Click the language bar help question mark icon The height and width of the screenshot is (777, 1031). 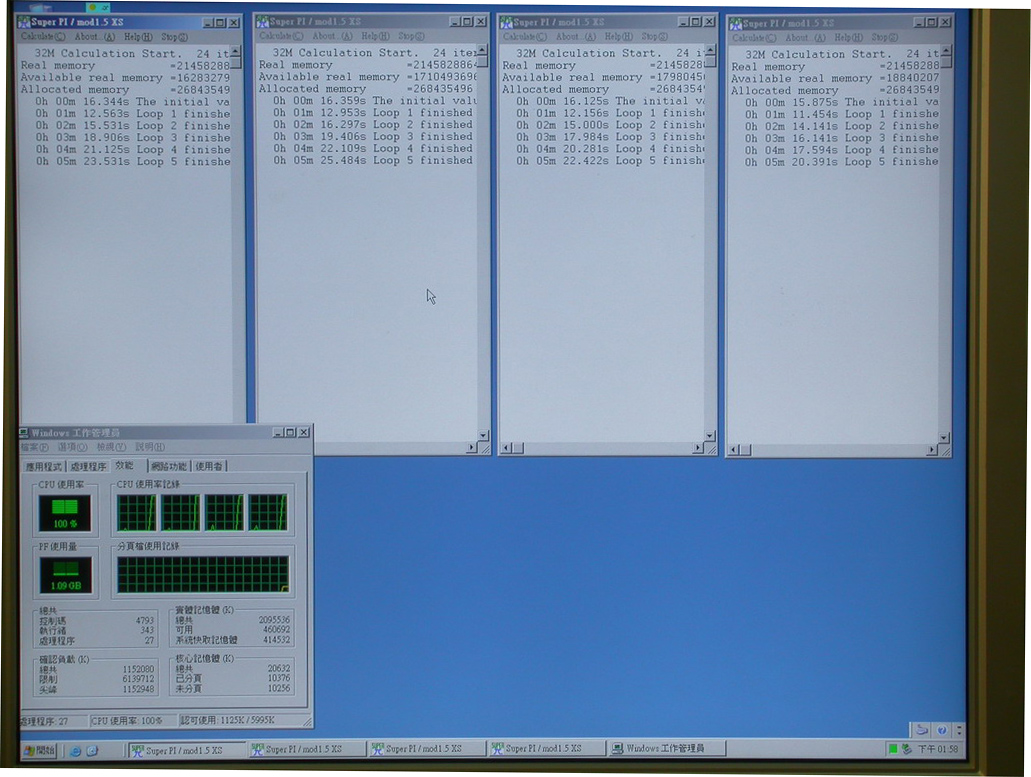tap(942, 730)
